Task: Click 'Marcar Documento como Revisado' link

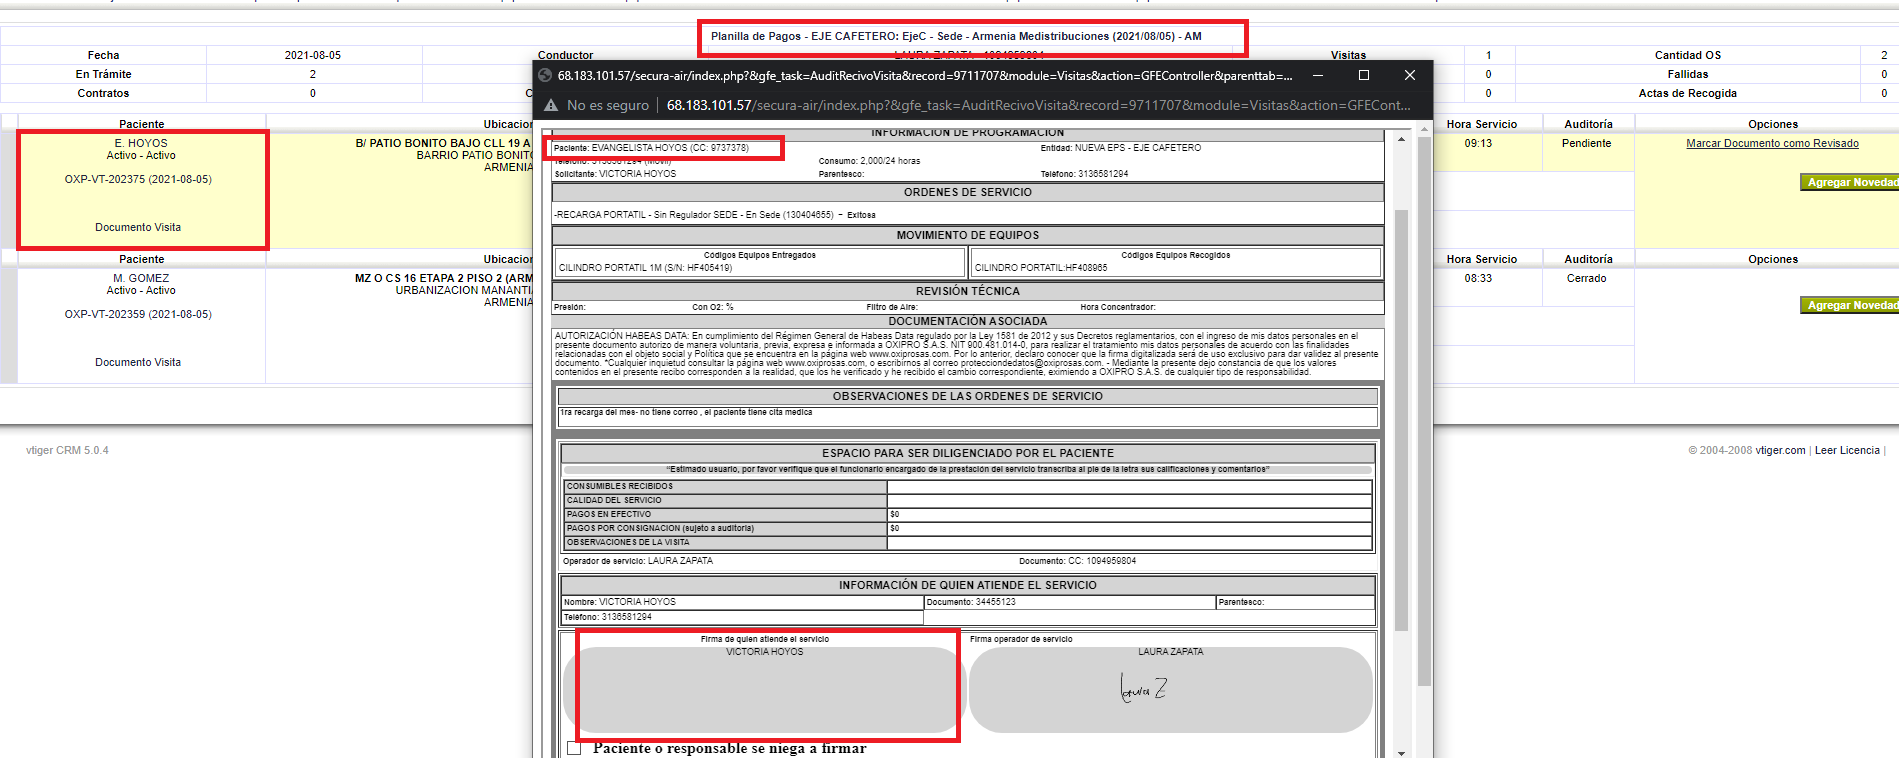Action: [x=1772, y=143]
